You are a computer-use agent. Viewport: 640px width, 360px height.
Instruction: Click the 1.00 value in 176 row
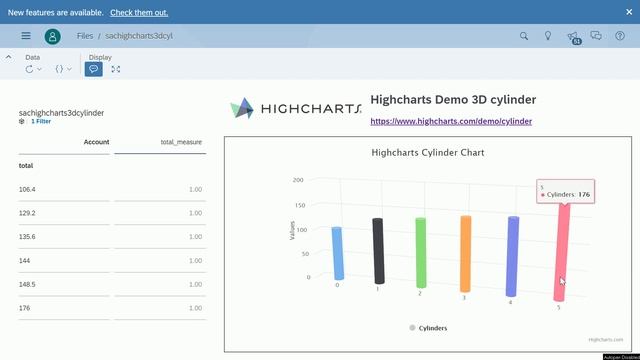coord(196,308)
